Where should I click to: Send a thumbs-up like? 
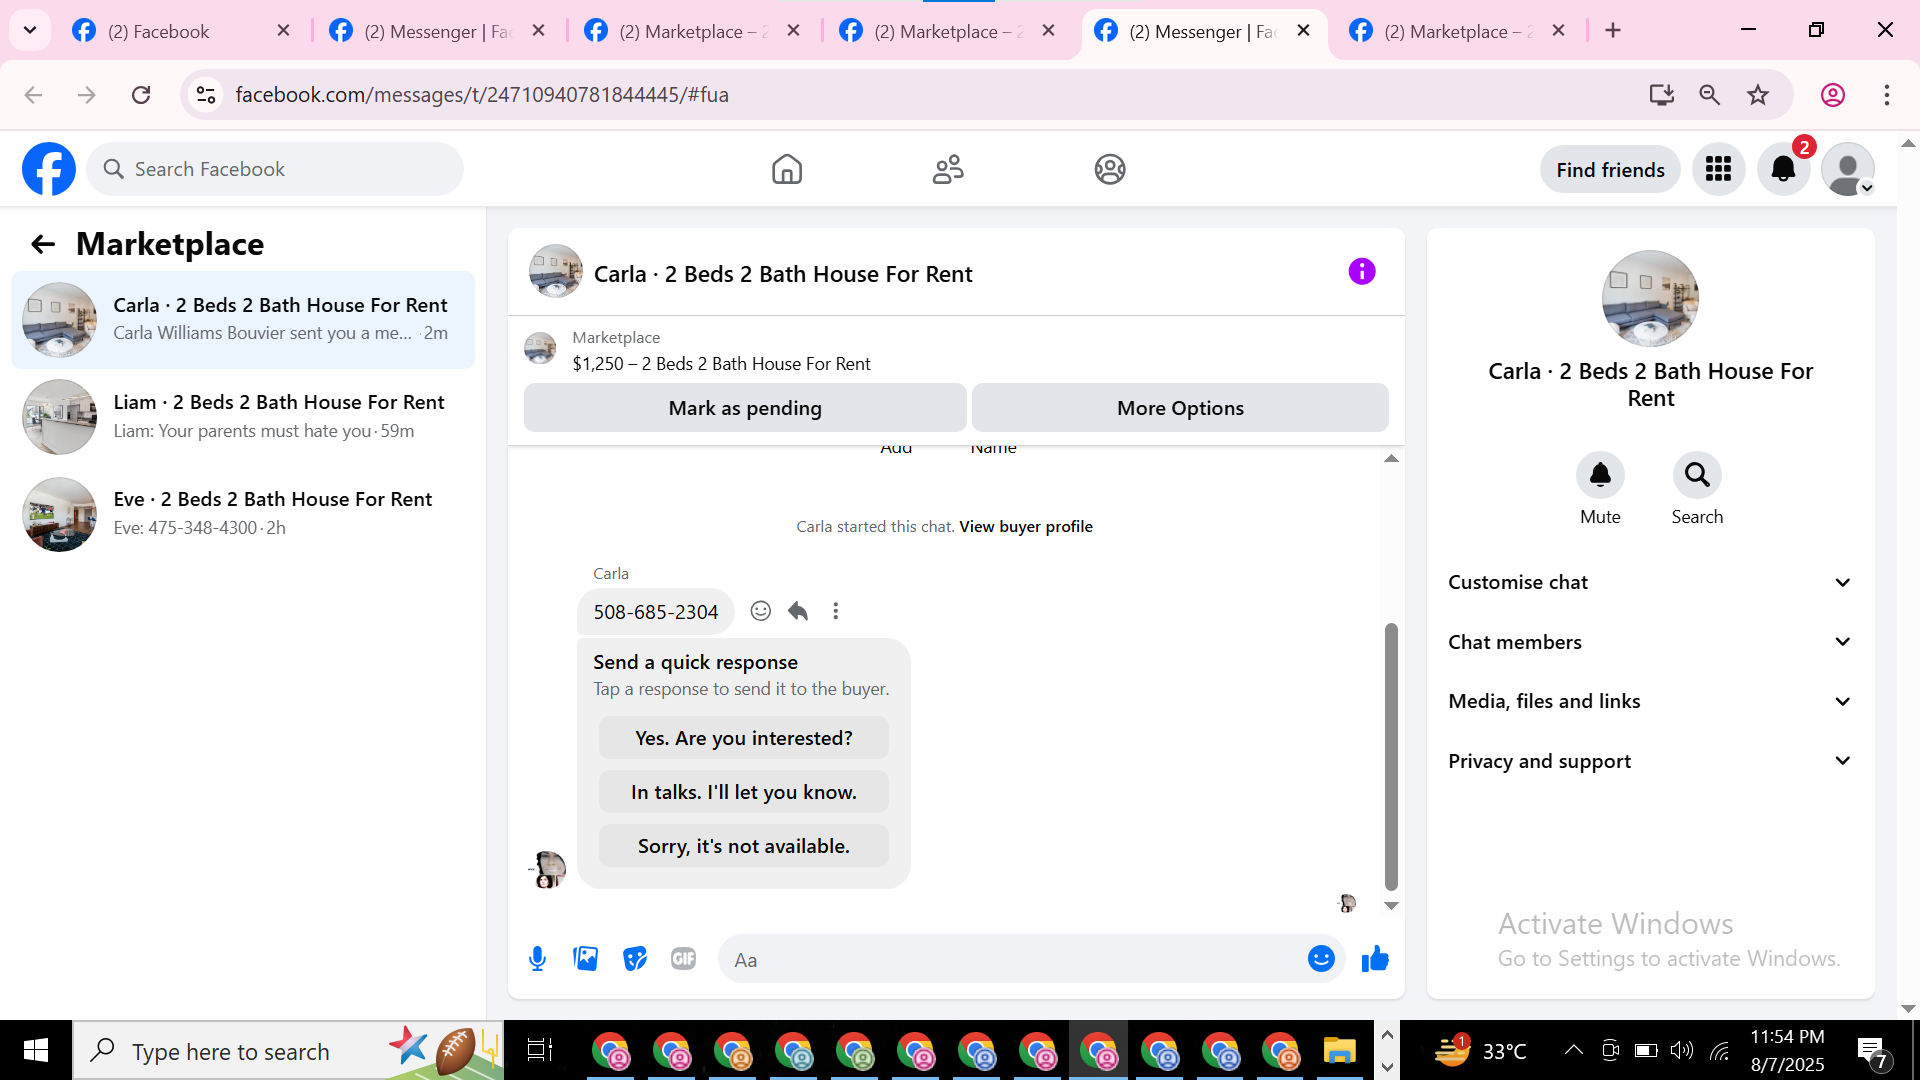[1375, 959]
